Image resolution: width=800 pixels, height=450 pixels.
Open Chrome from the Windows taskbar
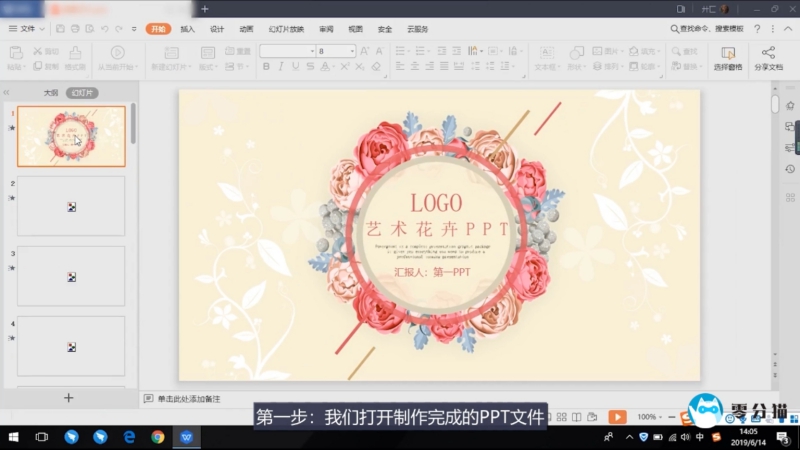click(158, 437)
